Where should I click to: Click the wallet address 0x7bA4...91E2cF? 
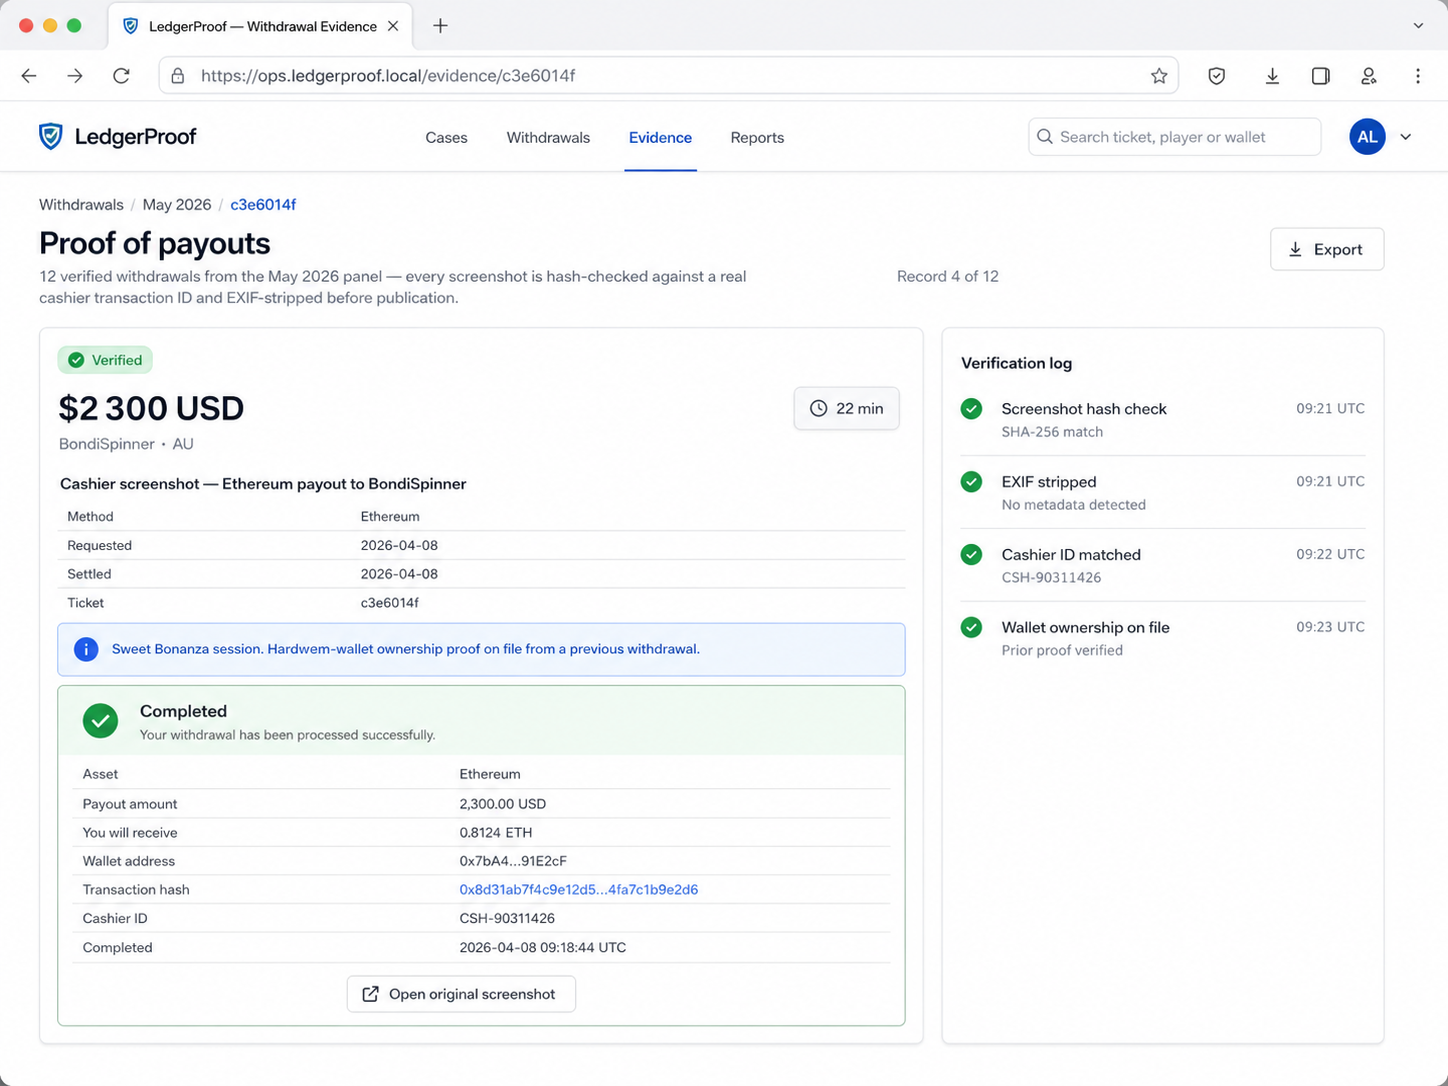[513, 861]
